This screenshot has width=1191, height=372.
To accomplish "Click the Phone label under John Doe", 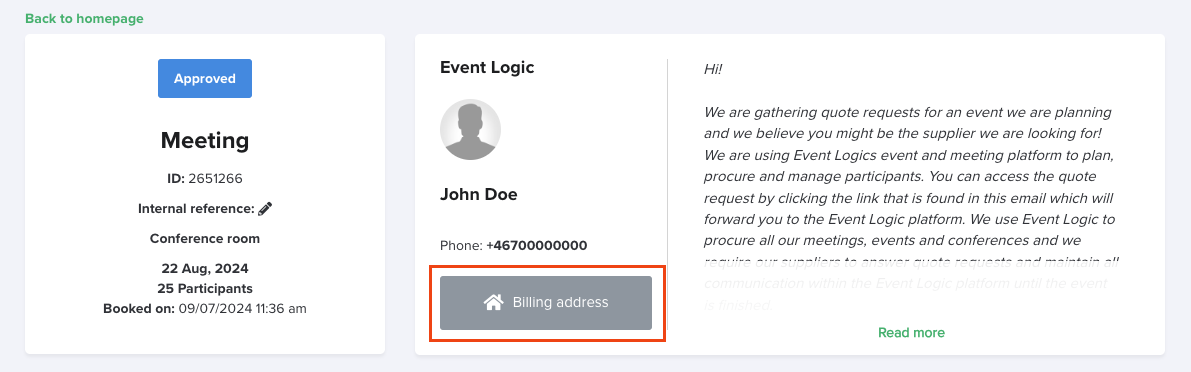I will tap(461, 246).
